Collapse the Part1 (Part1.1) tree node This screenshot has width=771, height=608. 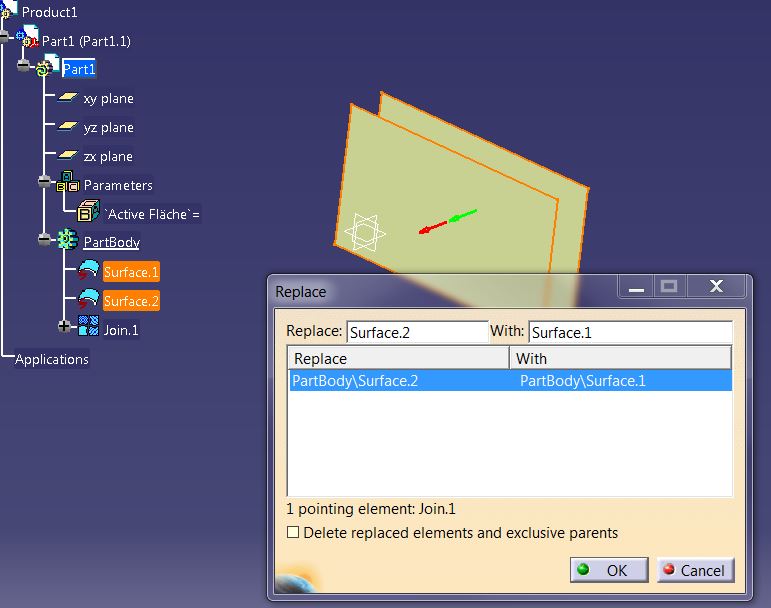[x=4, y=36]
